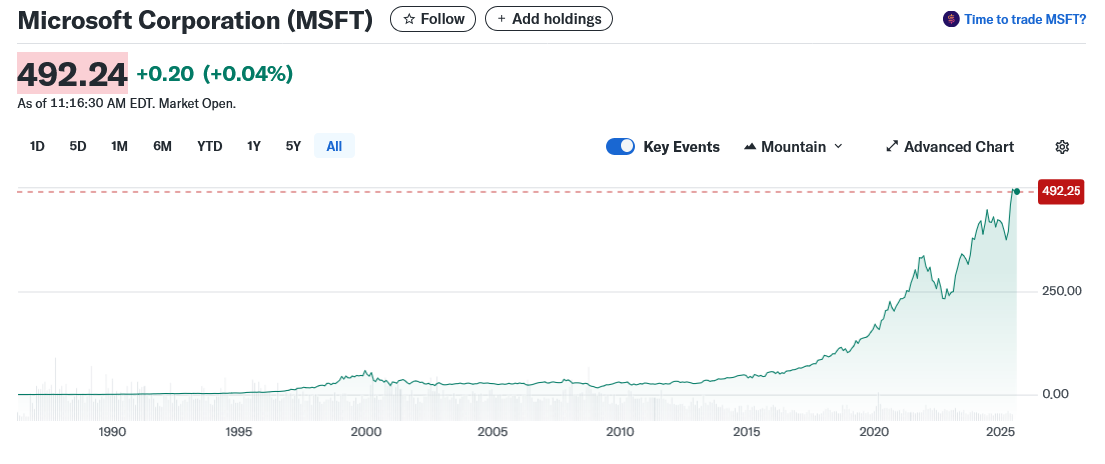Screen dimensions: 1105x464
Task: Click the purple trade MSFT icon
Action: [951, 19]
